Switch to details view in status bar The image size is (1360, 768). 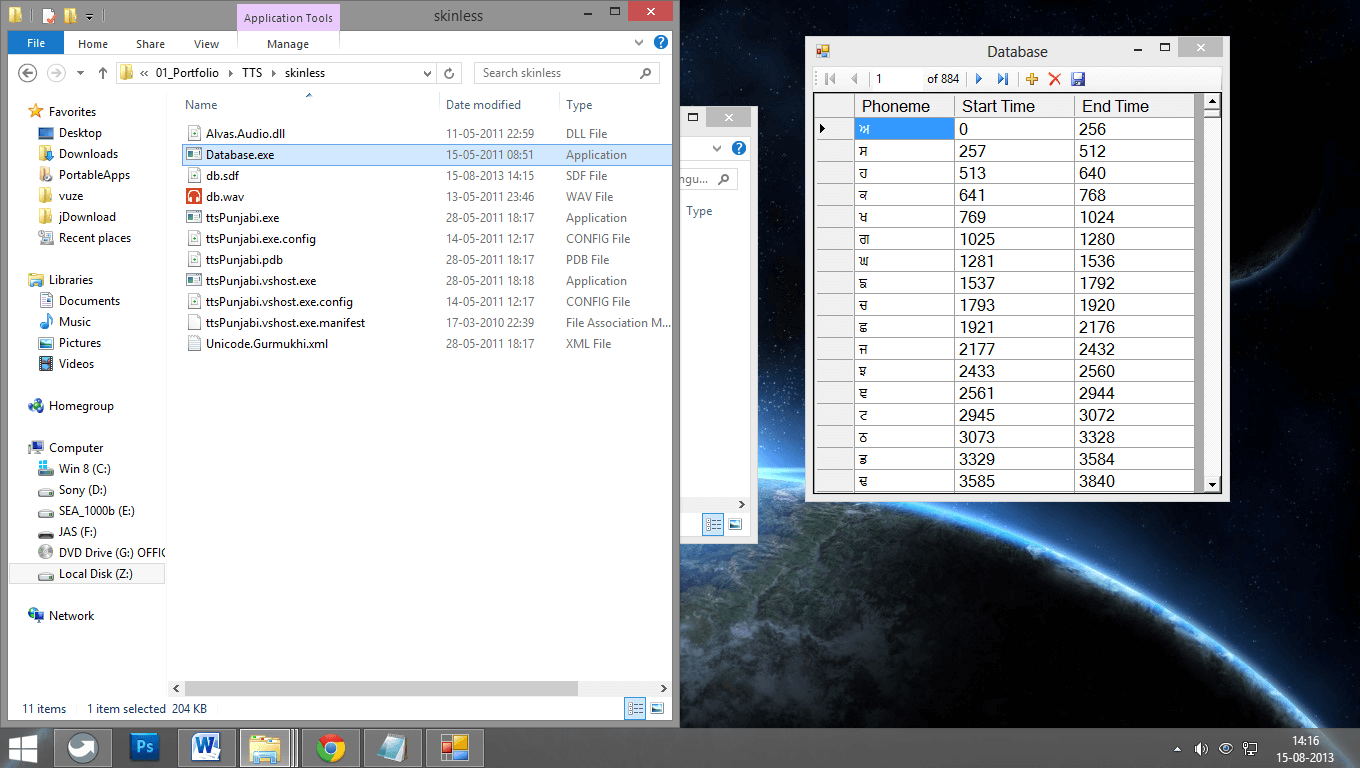tap(635, 708)
